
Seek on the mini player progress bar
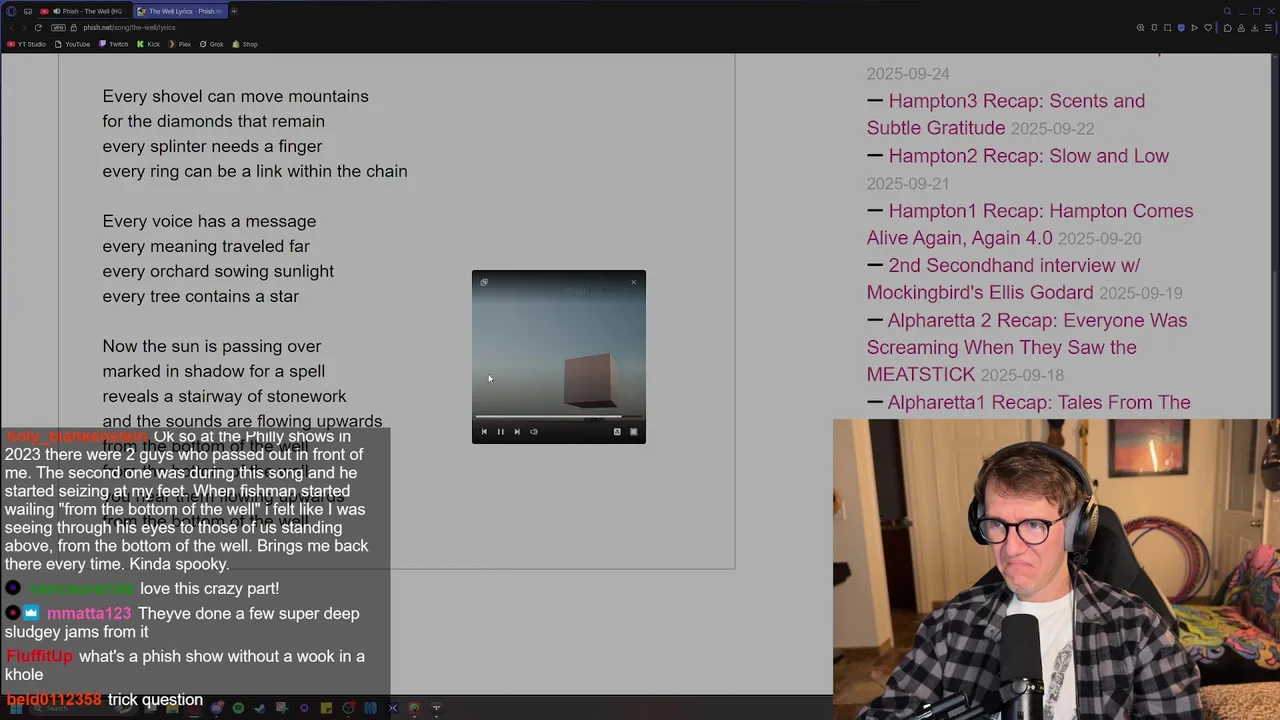tap(558, 417)
